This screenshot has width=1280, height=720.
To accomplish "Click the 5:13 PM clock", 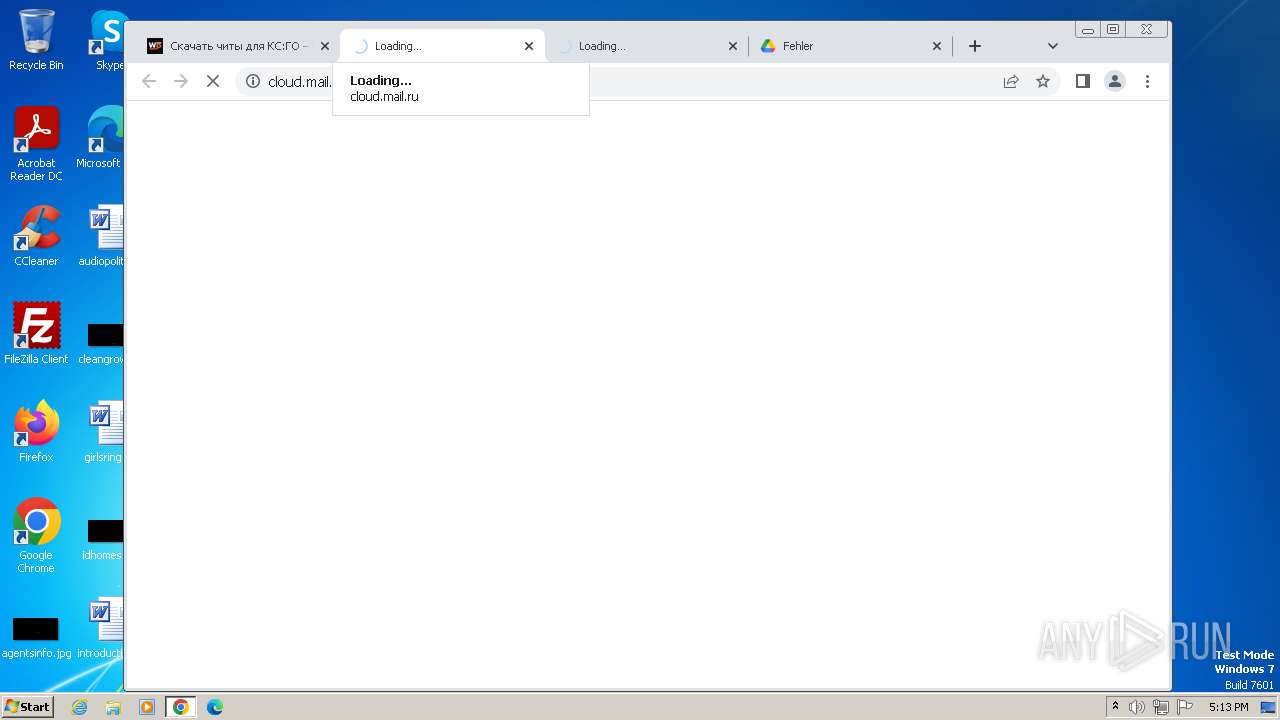I will [1228, 707].
